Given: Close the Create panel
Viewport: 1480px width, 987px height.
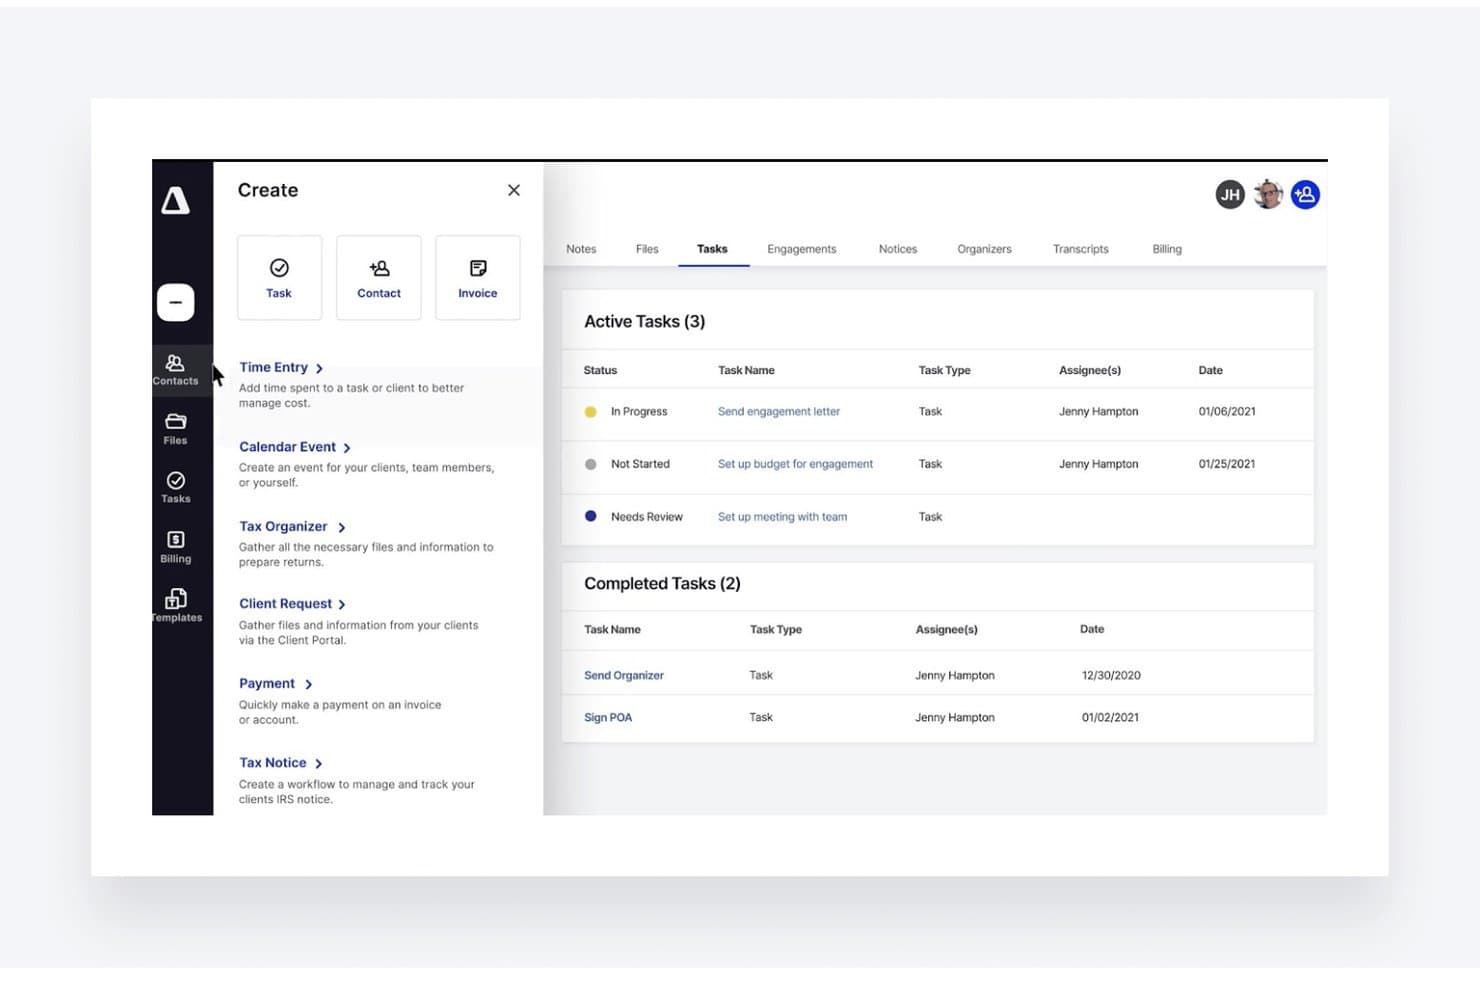Looking at the screenshot, I should (x=514, y=190).
